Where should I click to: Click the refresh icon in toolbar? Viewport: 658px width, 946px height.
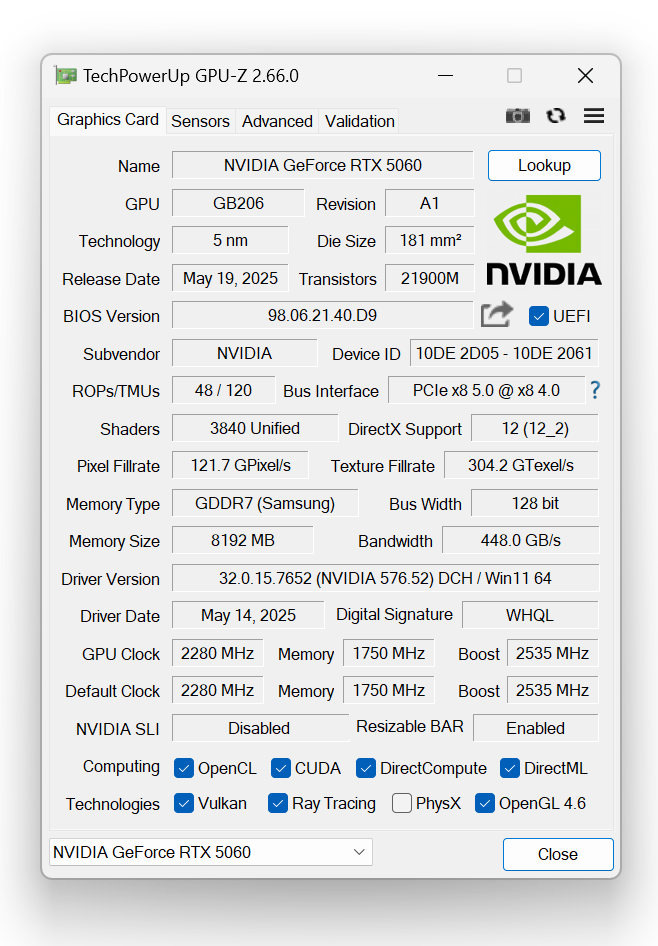tap(556, 116)
